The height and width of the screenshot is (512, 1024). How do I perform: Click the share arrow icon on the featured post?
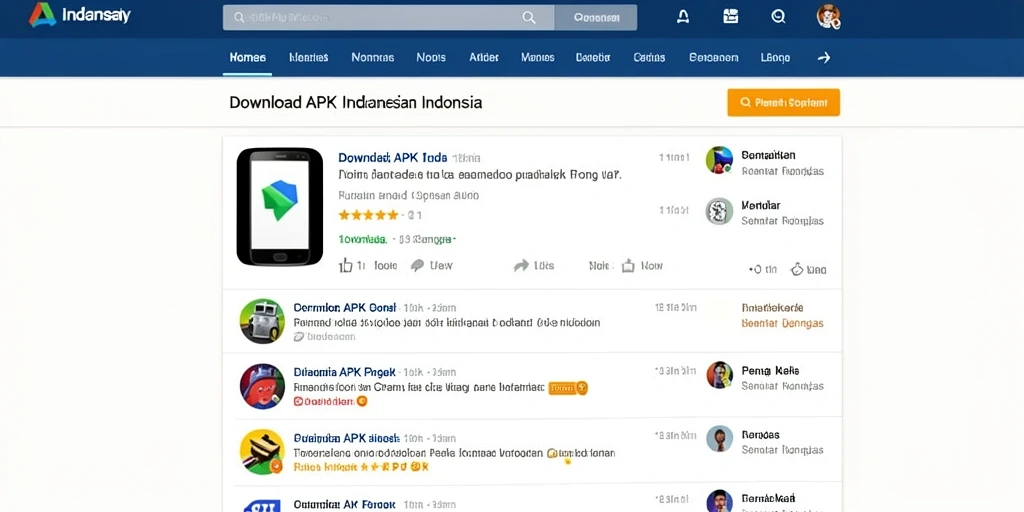521,265
